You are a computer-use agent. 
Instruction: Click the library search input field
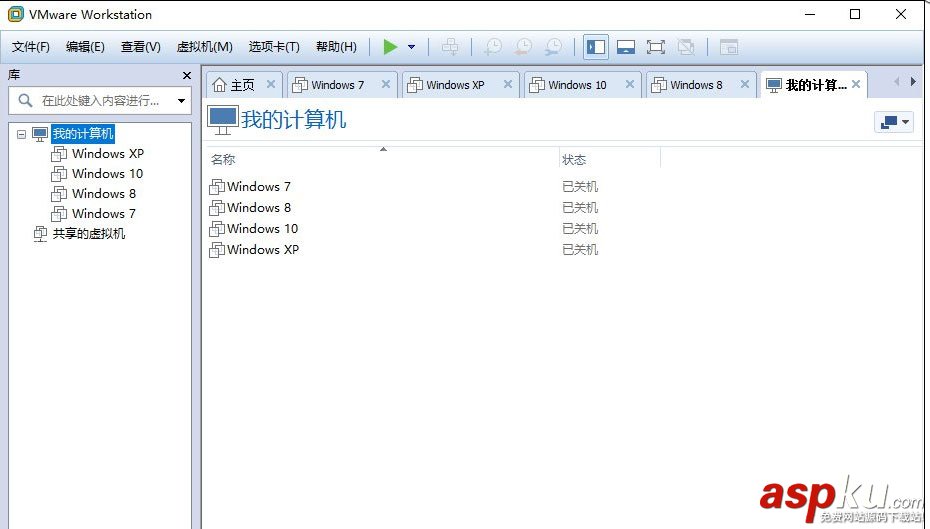point(101,101)
